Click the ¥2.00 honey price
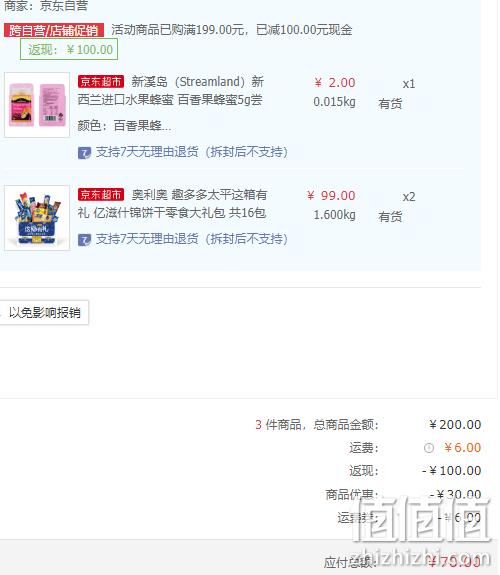 tap(335, 83)
